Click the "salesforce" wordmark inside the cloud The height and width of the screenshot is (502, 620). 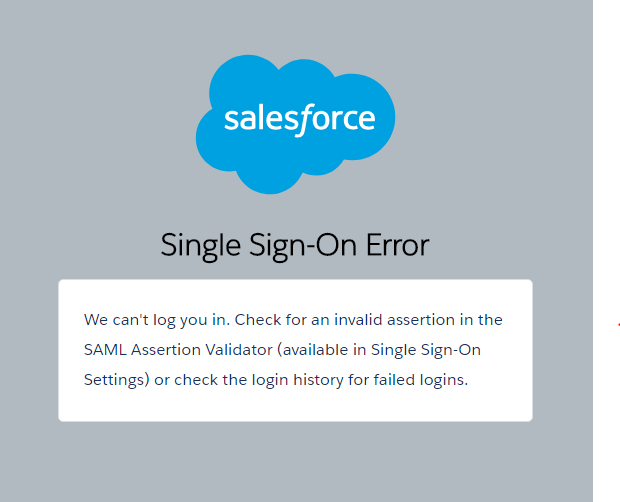299,119
